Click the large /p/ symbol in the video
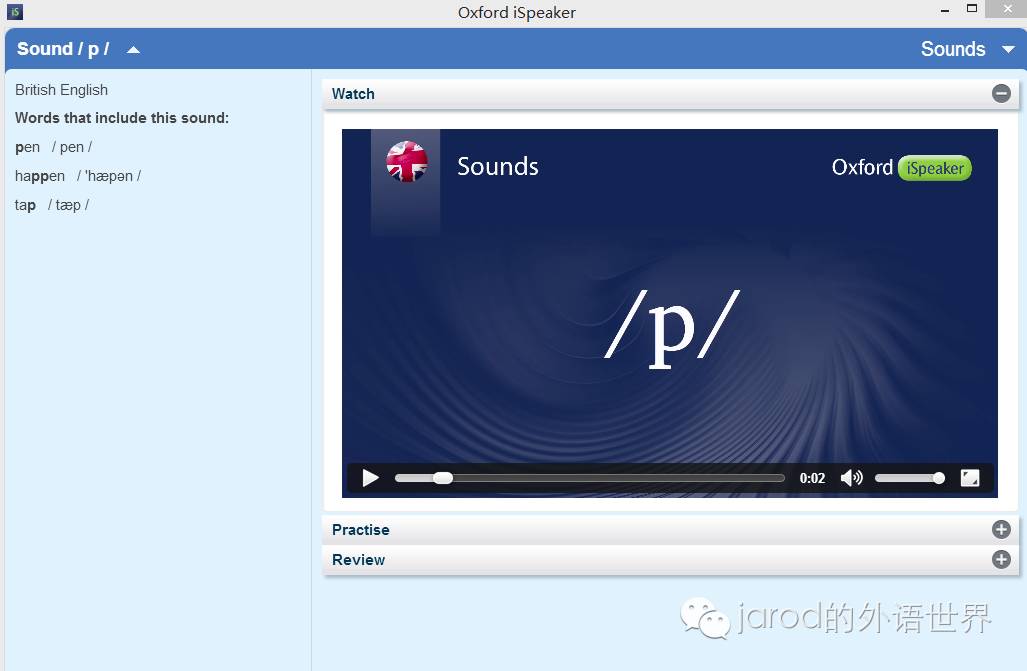The height and width of the screenshot is (671, 1027). pos(672,328)
